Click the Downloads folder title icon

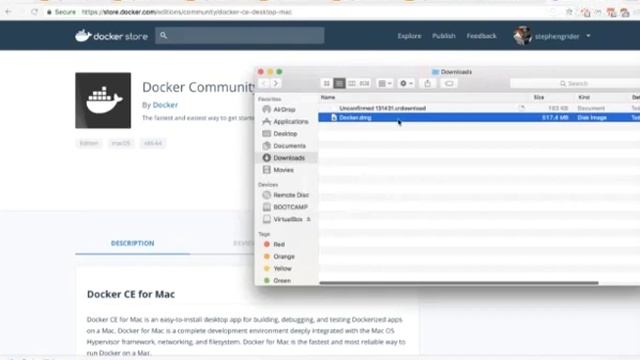(436, 72)
